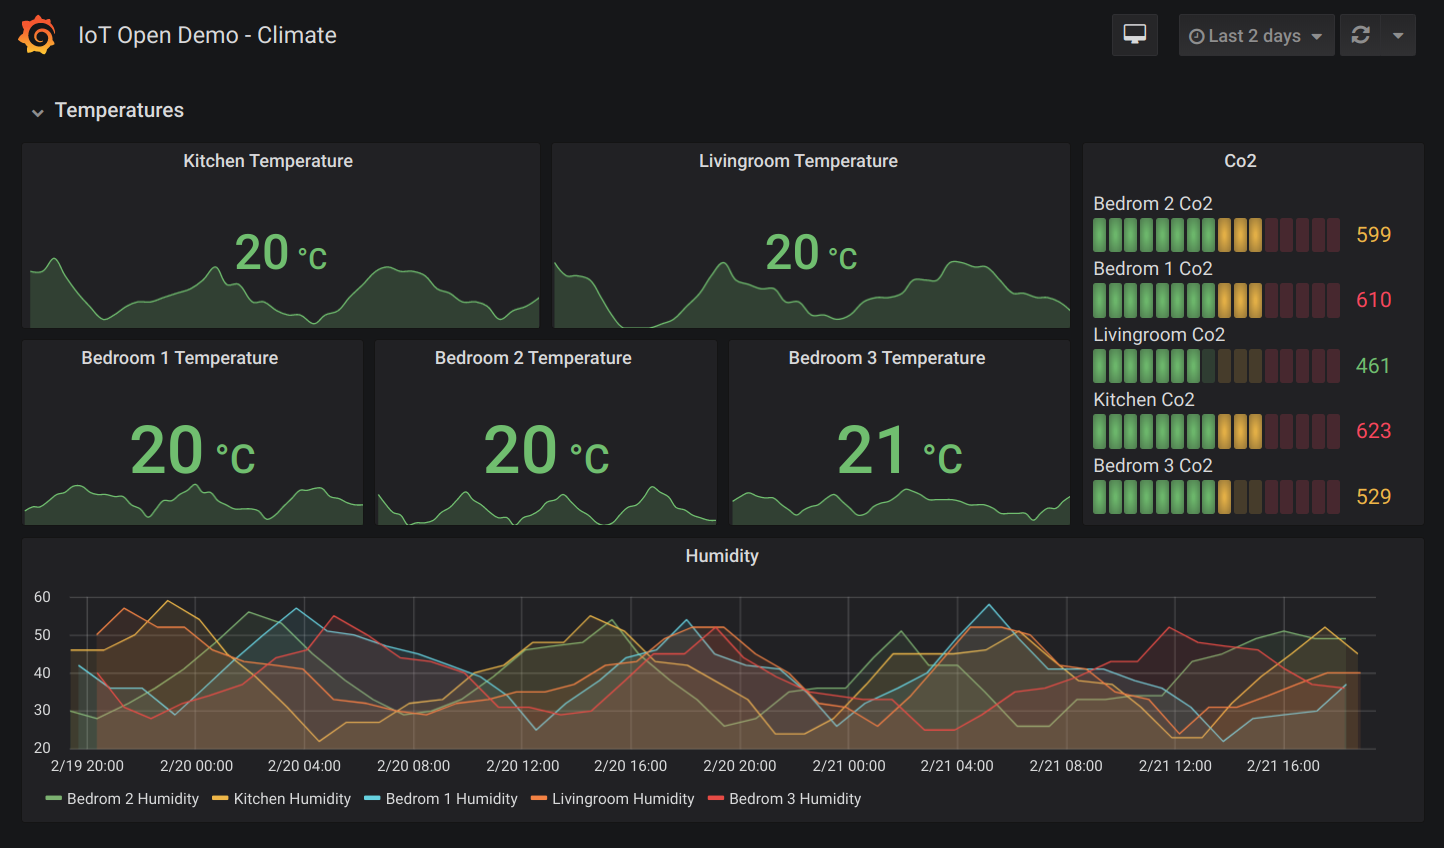Click the 2/21 00:00 time axis label
This screenshot has width=1444, height=848.
click(x=849, y=766)
